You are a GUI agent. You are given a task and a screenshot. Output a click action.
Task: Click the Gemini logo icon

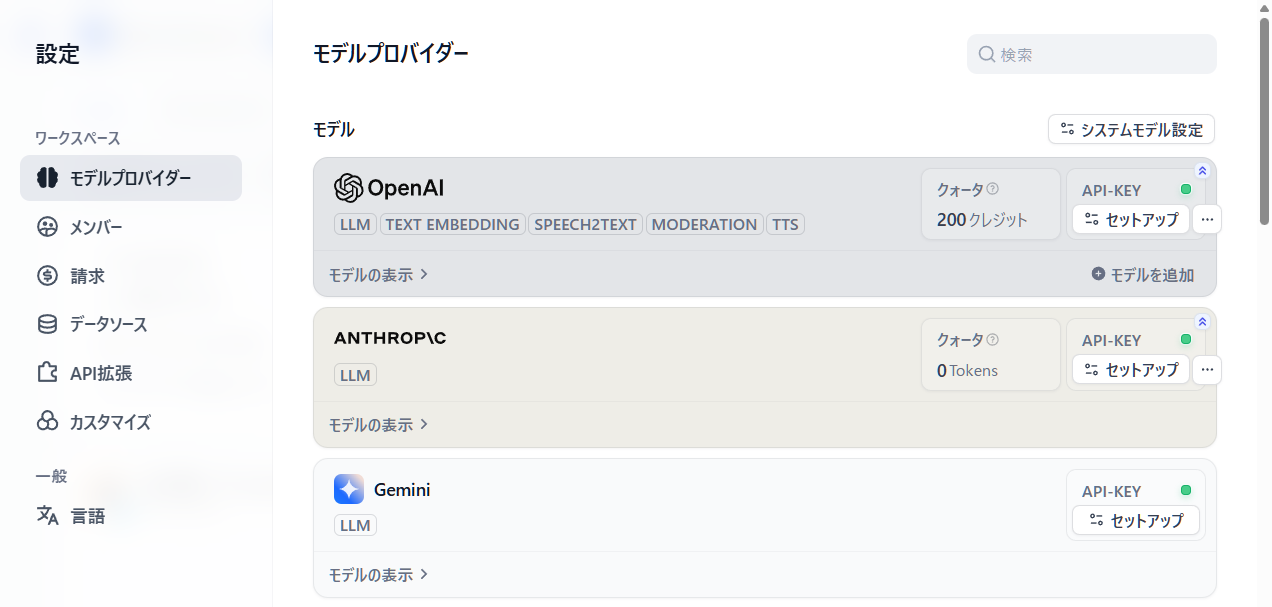[349, 489]
